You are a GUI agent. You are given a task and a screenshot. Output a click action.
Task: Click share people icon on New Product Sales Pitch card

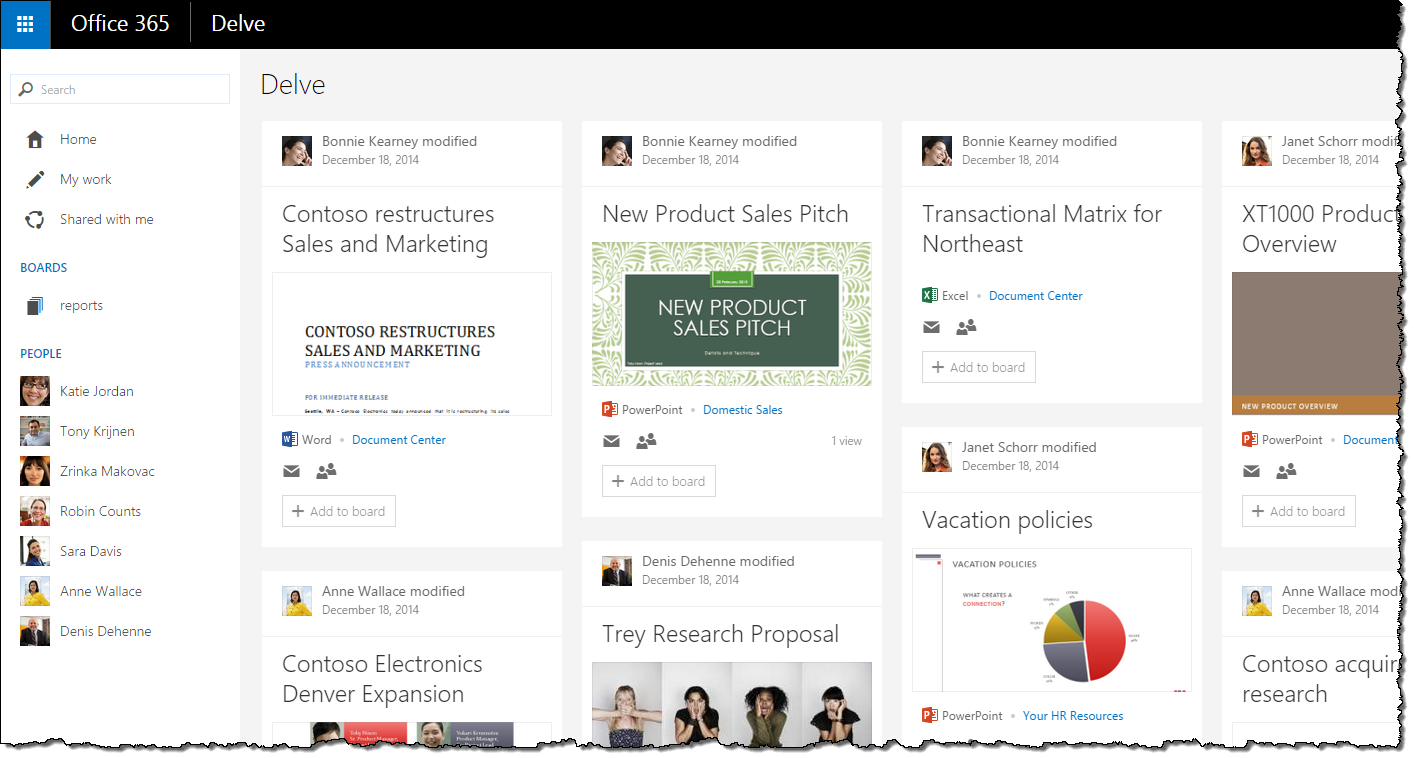[x=646, y=441]
